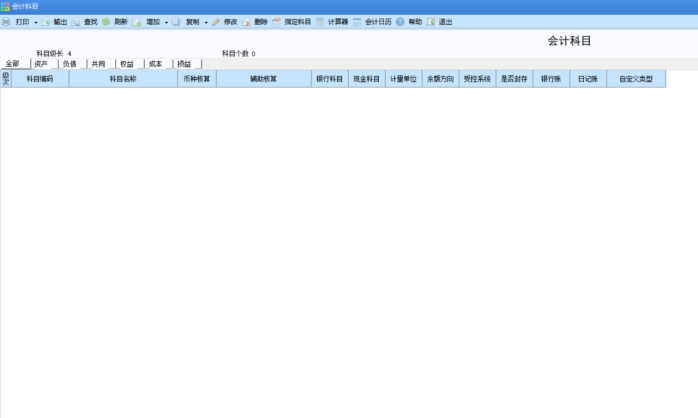Click the 退出 exit icon
698x418 pixels.
[431, 22]
